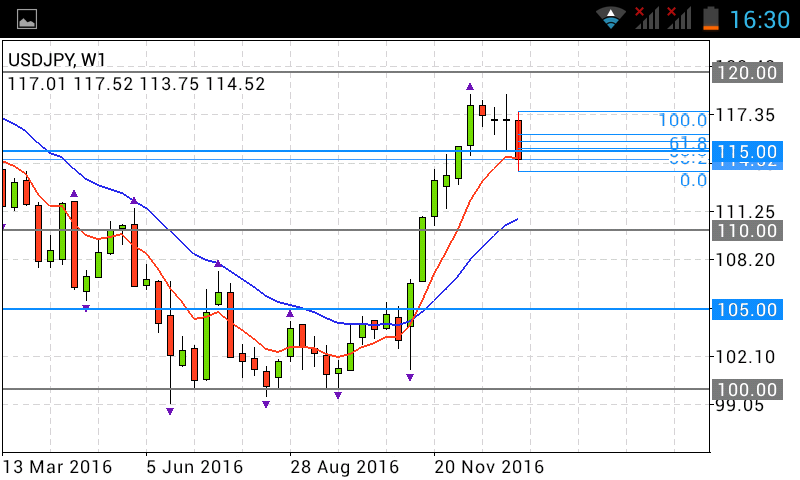Open the picture notification icon in status bar

click(x=27, y=20)
